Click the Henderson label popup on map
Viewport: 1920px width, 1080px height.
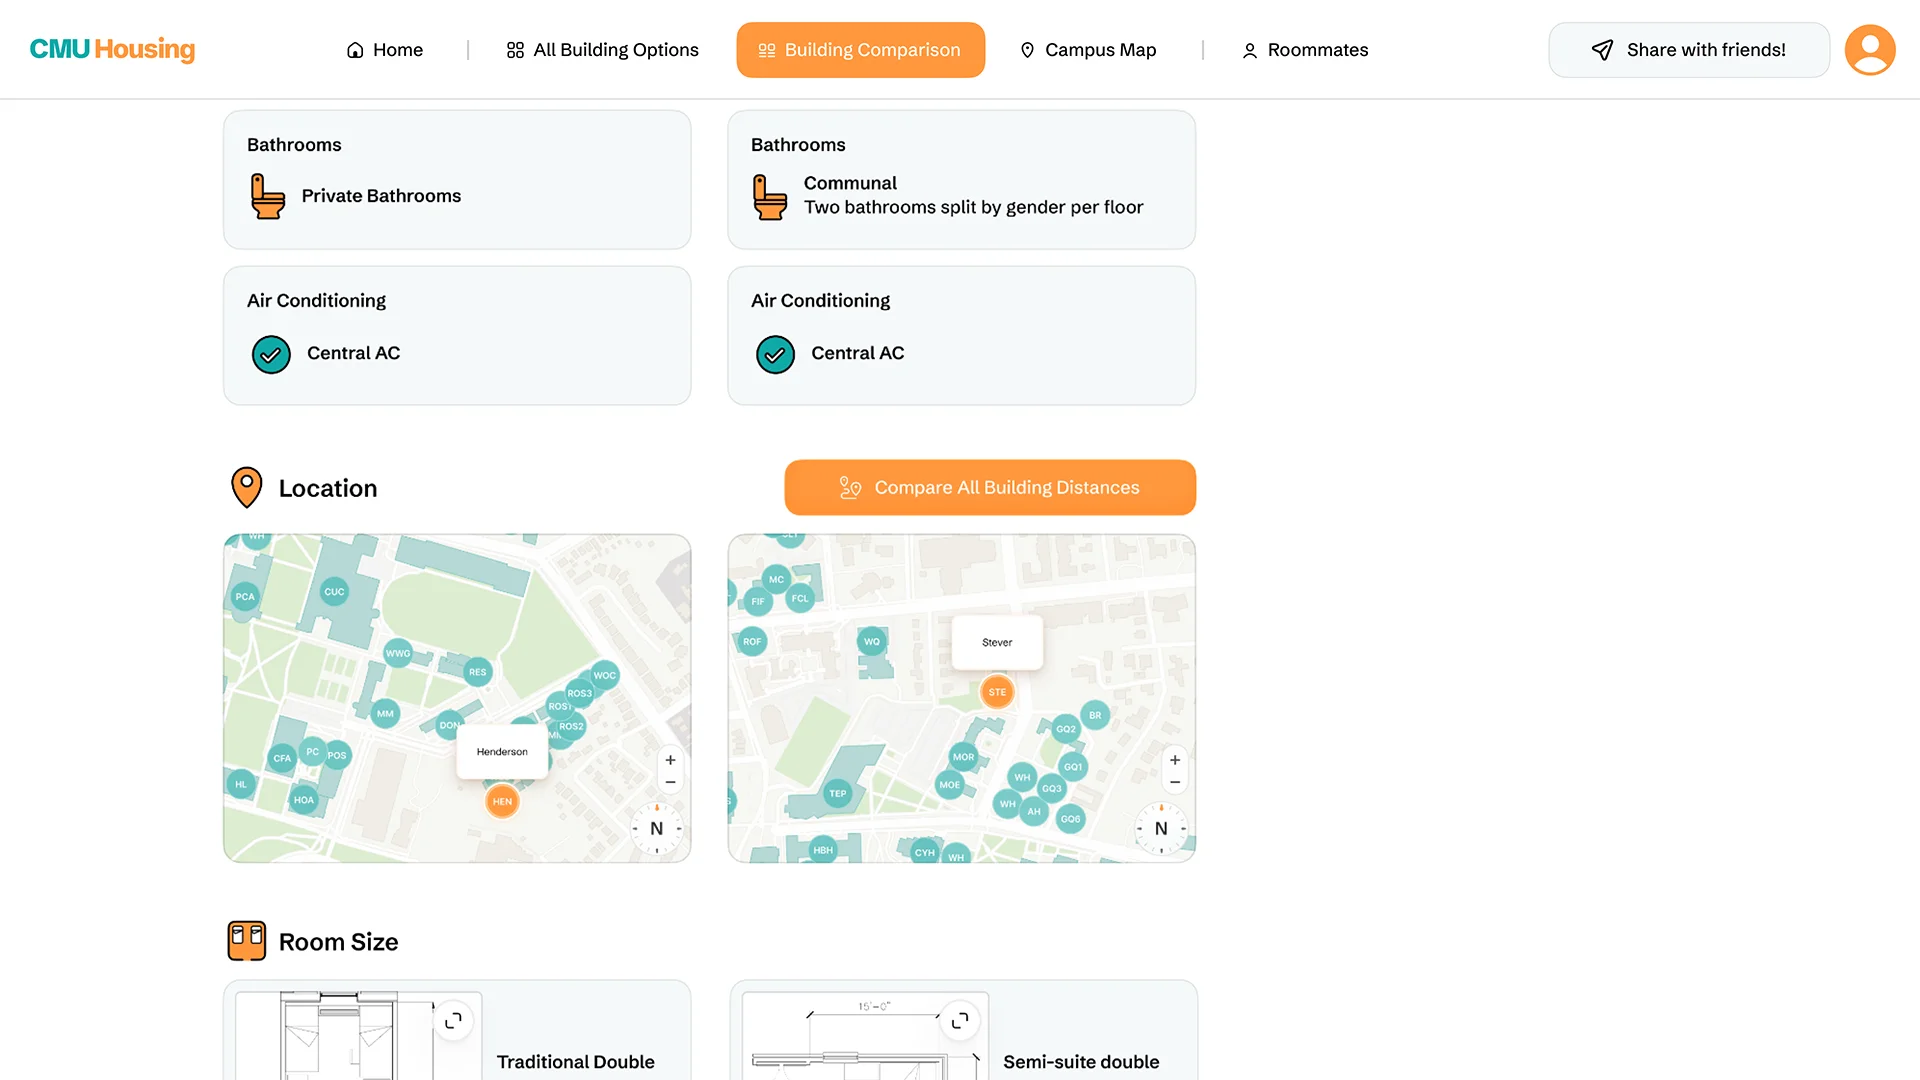(502, 752)
